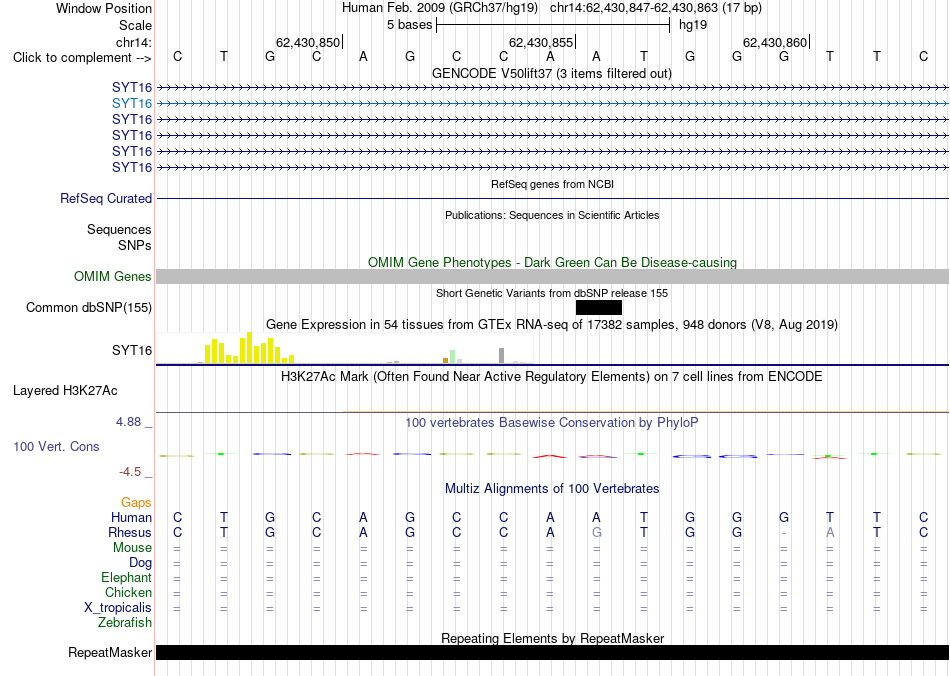Select the light-blue SYT16 transcript label
This screenshot has height=676, width=950.
click(131, 104)
